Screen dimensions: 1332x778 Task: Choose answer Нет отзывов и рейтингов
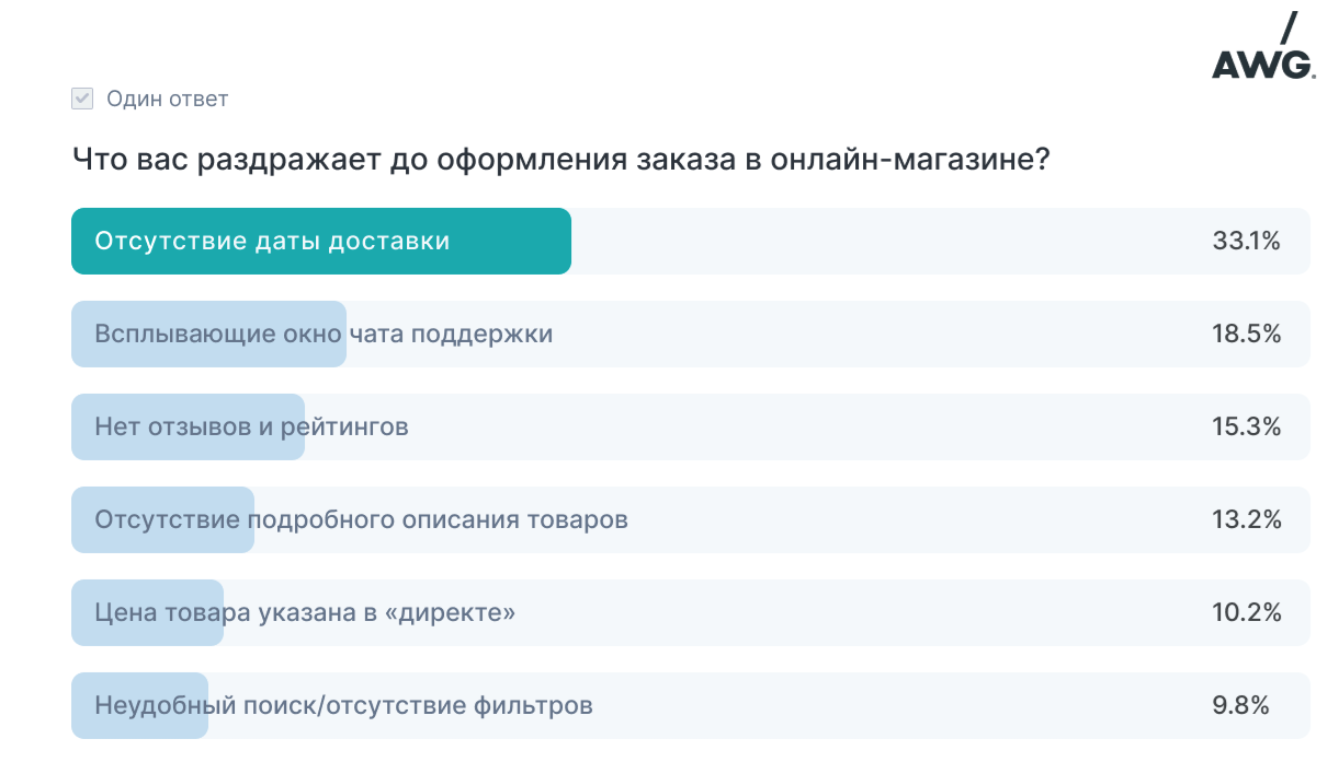(x=690, y=427)
